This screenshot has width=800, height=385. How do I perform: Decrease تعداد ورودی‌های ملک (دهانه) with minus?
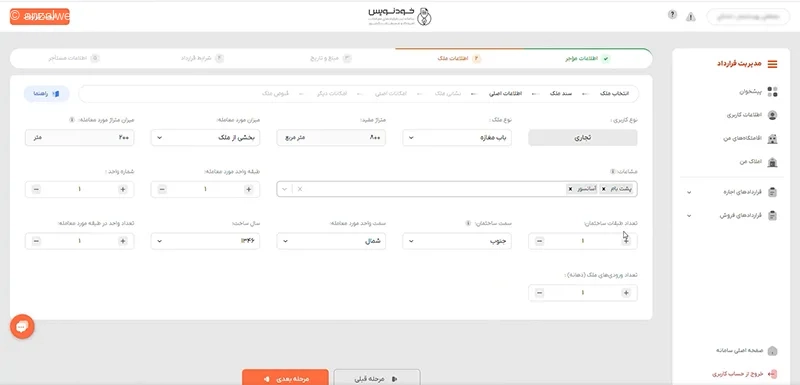(x=539, y=293)
